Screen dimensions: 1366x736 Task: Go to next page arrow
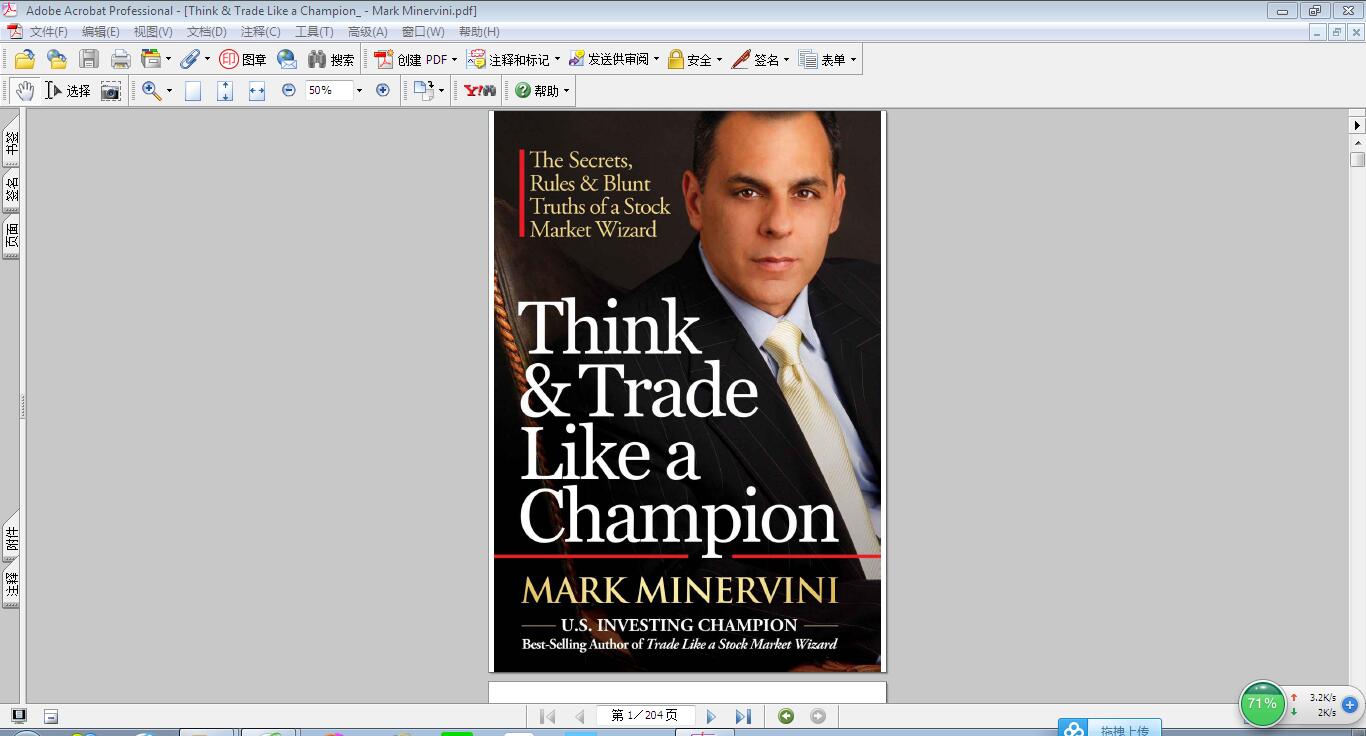pyautogui.click(x=711, y=716)
